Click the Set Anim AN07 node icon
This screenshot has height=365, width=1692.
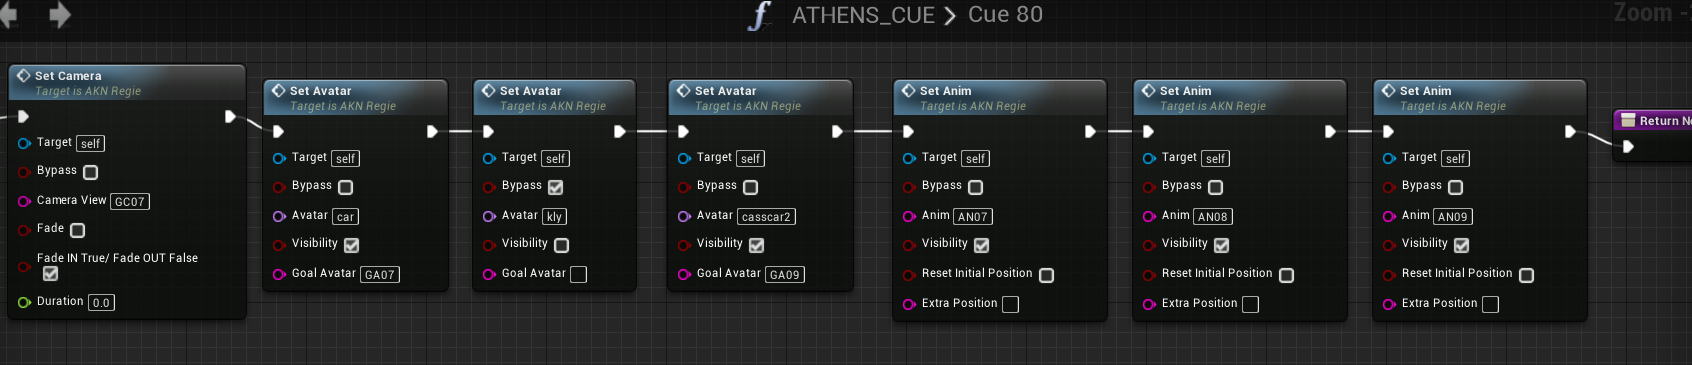(908, 90)
